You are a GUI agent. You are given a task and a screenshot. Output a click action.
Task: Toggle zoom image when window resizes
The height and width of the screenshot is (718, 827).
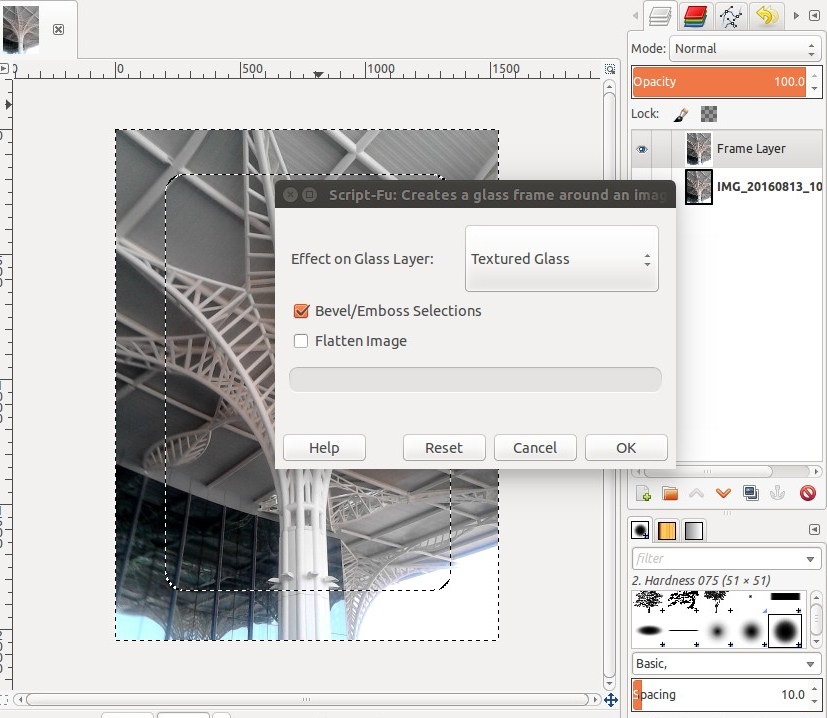[x=610, y=69]
